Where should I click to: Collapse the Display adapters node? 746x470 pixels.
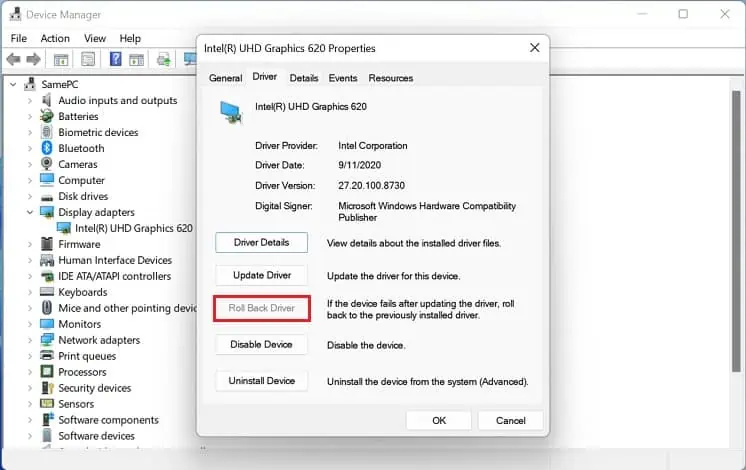point(29,212)
